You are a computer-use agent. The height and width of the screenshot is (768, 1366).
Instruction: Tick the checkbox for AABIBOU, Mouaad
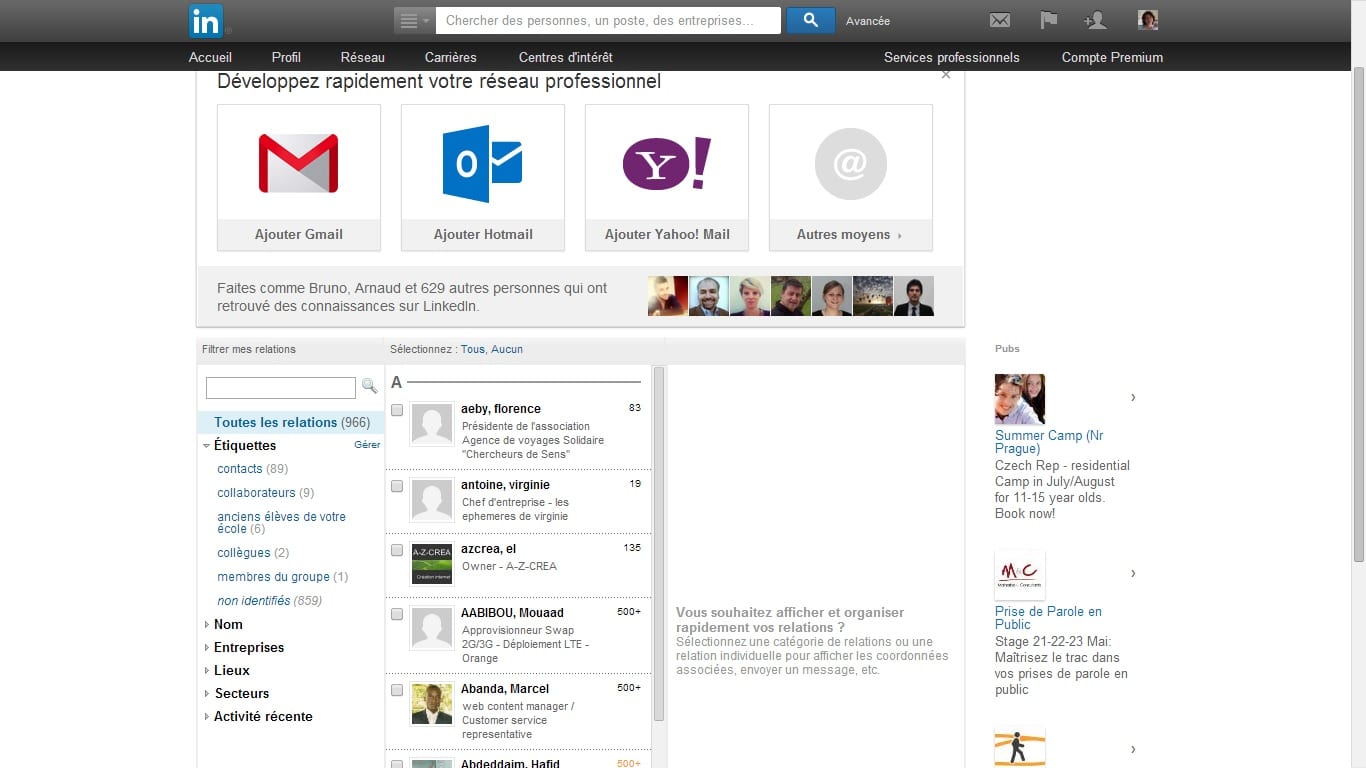pos(397,614)
